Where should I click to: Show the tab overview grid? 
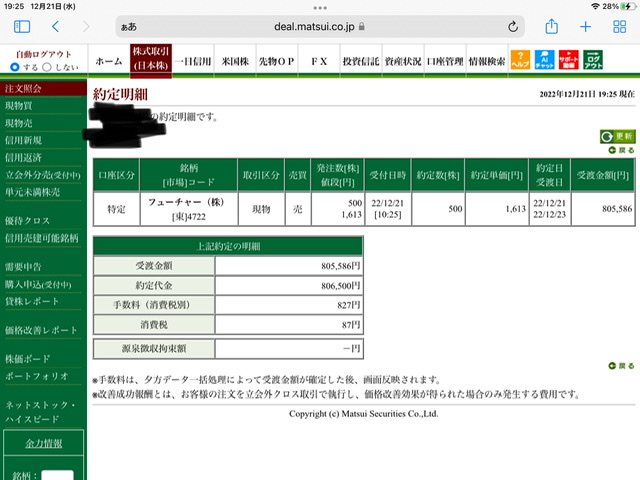tap(620, 27)
